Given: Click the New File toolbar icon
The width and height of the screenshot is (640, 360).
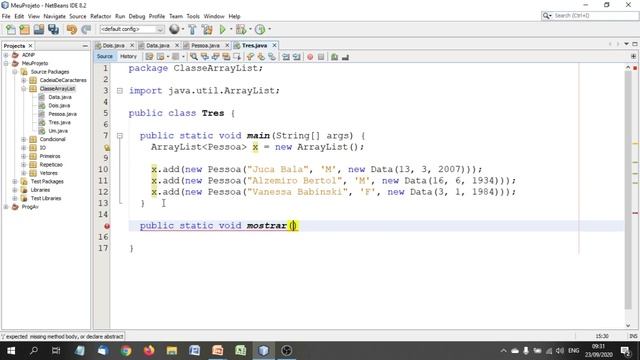Looking at the screenshot, I should click(11, 29).
